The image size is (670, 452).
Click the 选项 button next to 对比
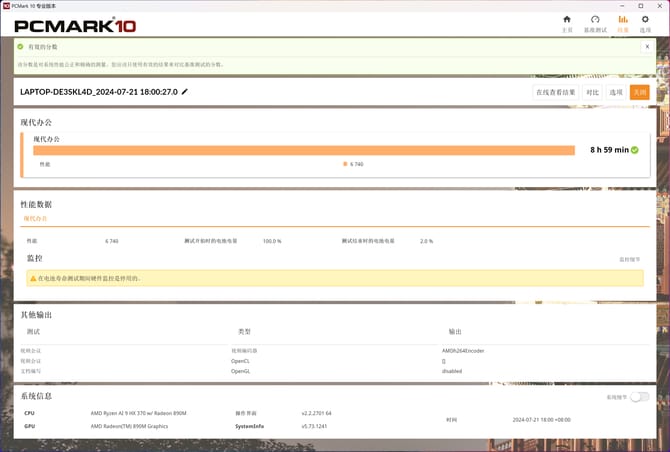tap(616, 92)
